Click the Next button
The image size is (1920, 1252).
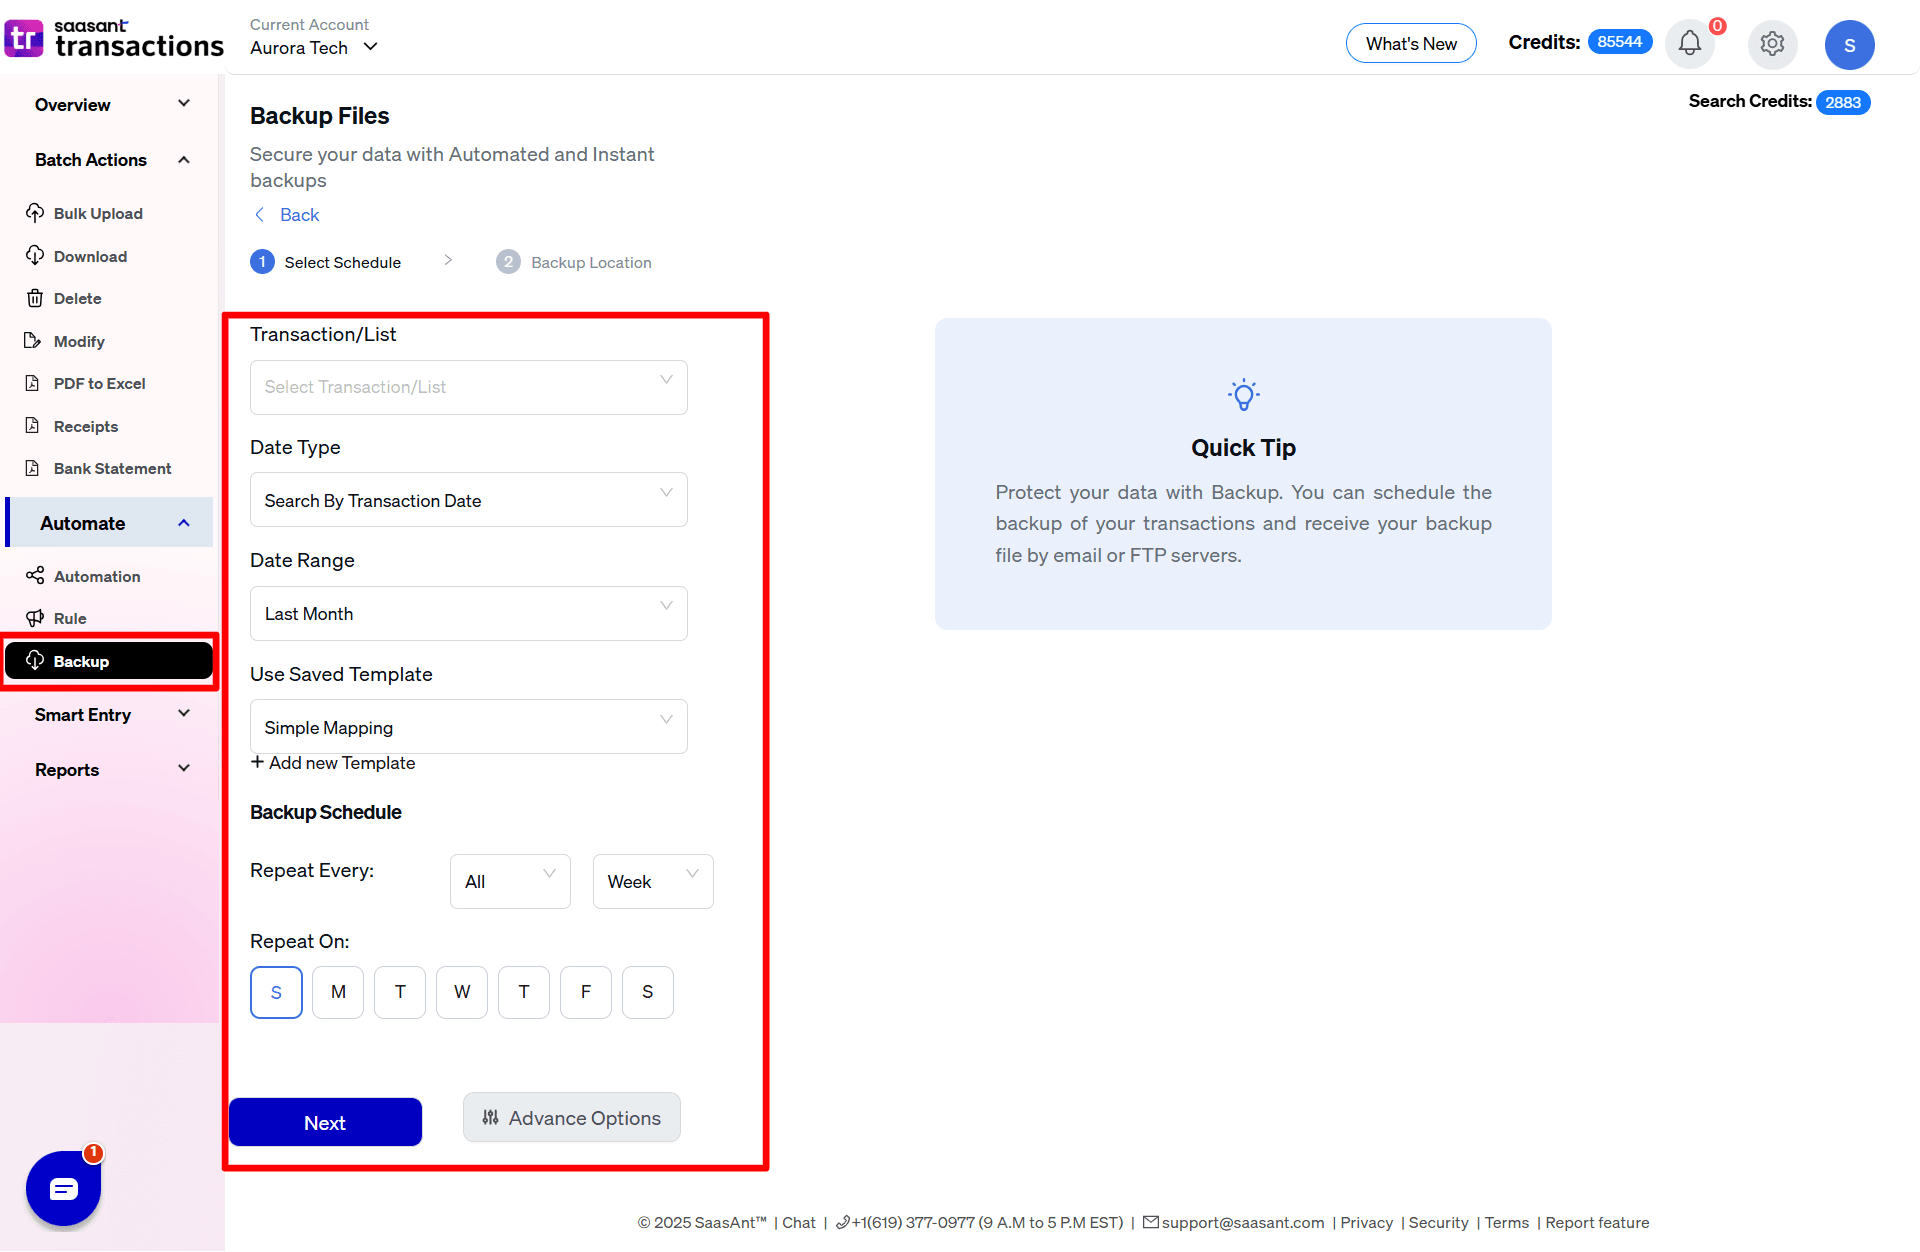325,1122
